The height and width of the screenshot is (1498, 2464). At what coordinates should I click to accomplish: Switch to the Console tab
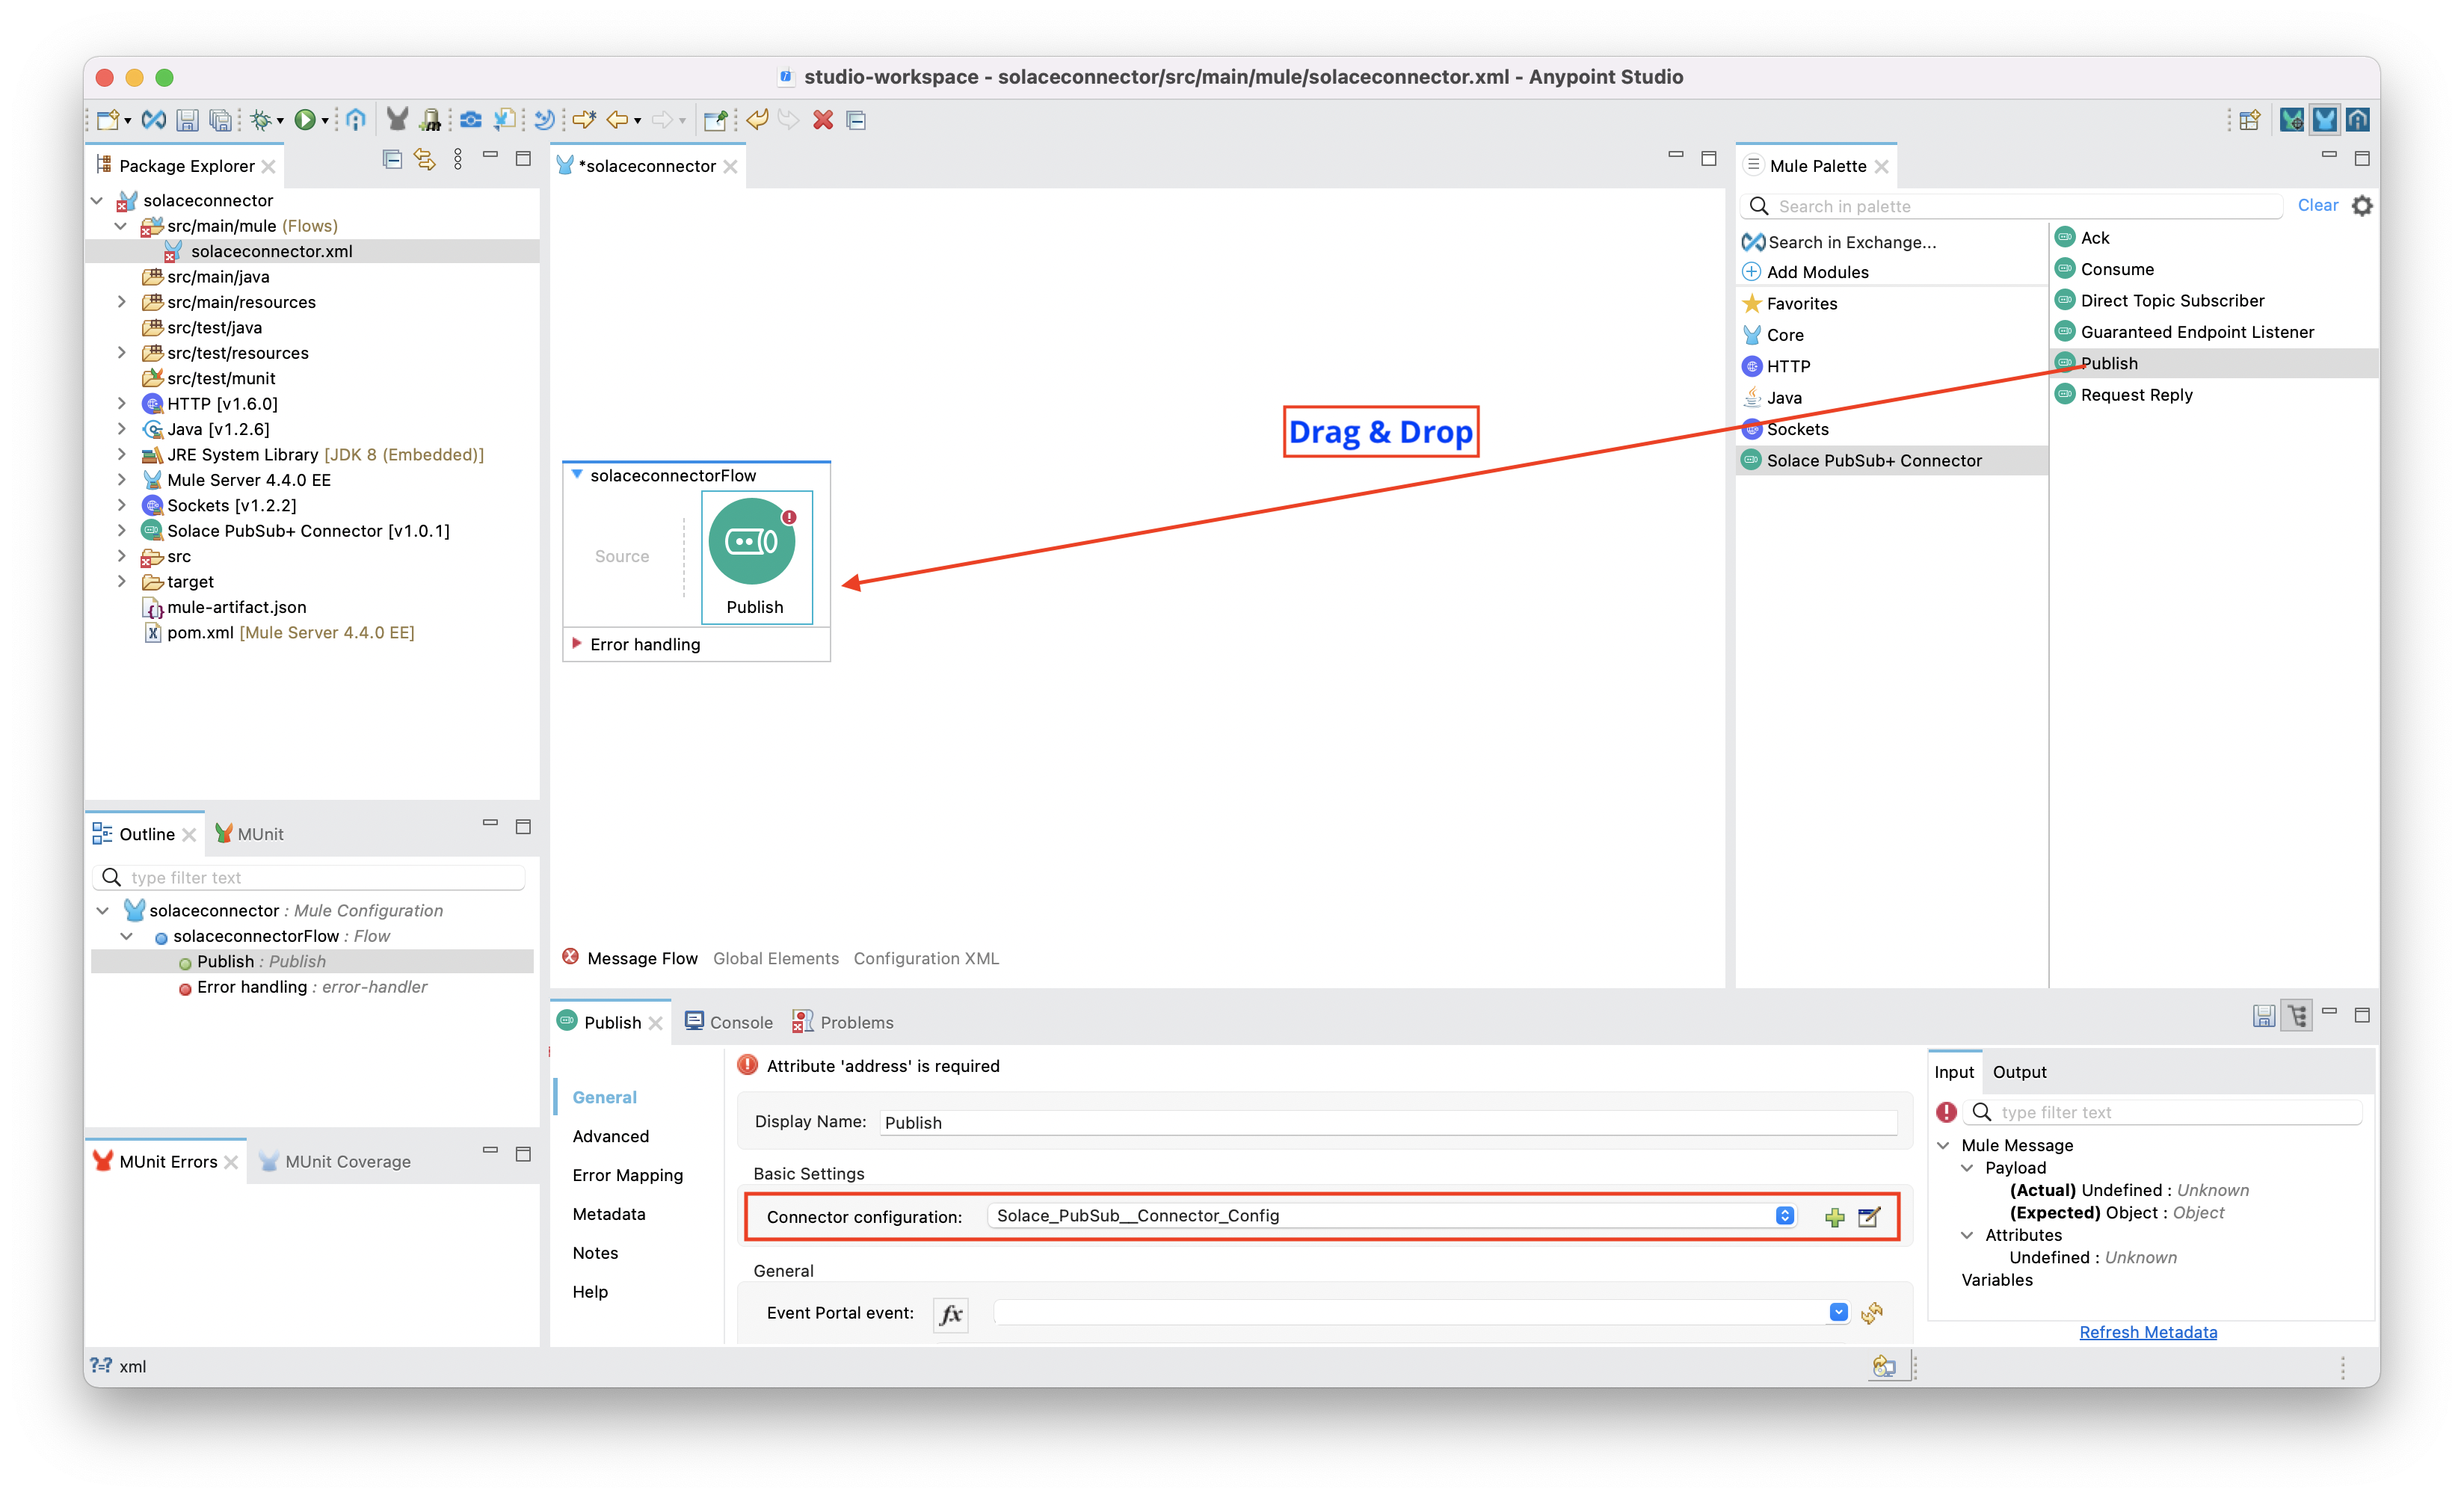tap(739, 1022)
